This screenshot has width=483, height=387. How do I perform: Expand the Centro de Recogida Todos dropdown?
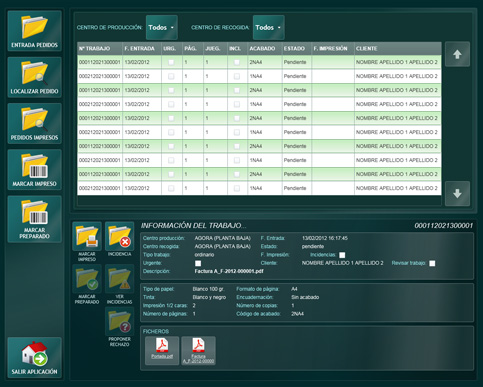point(269,27)
